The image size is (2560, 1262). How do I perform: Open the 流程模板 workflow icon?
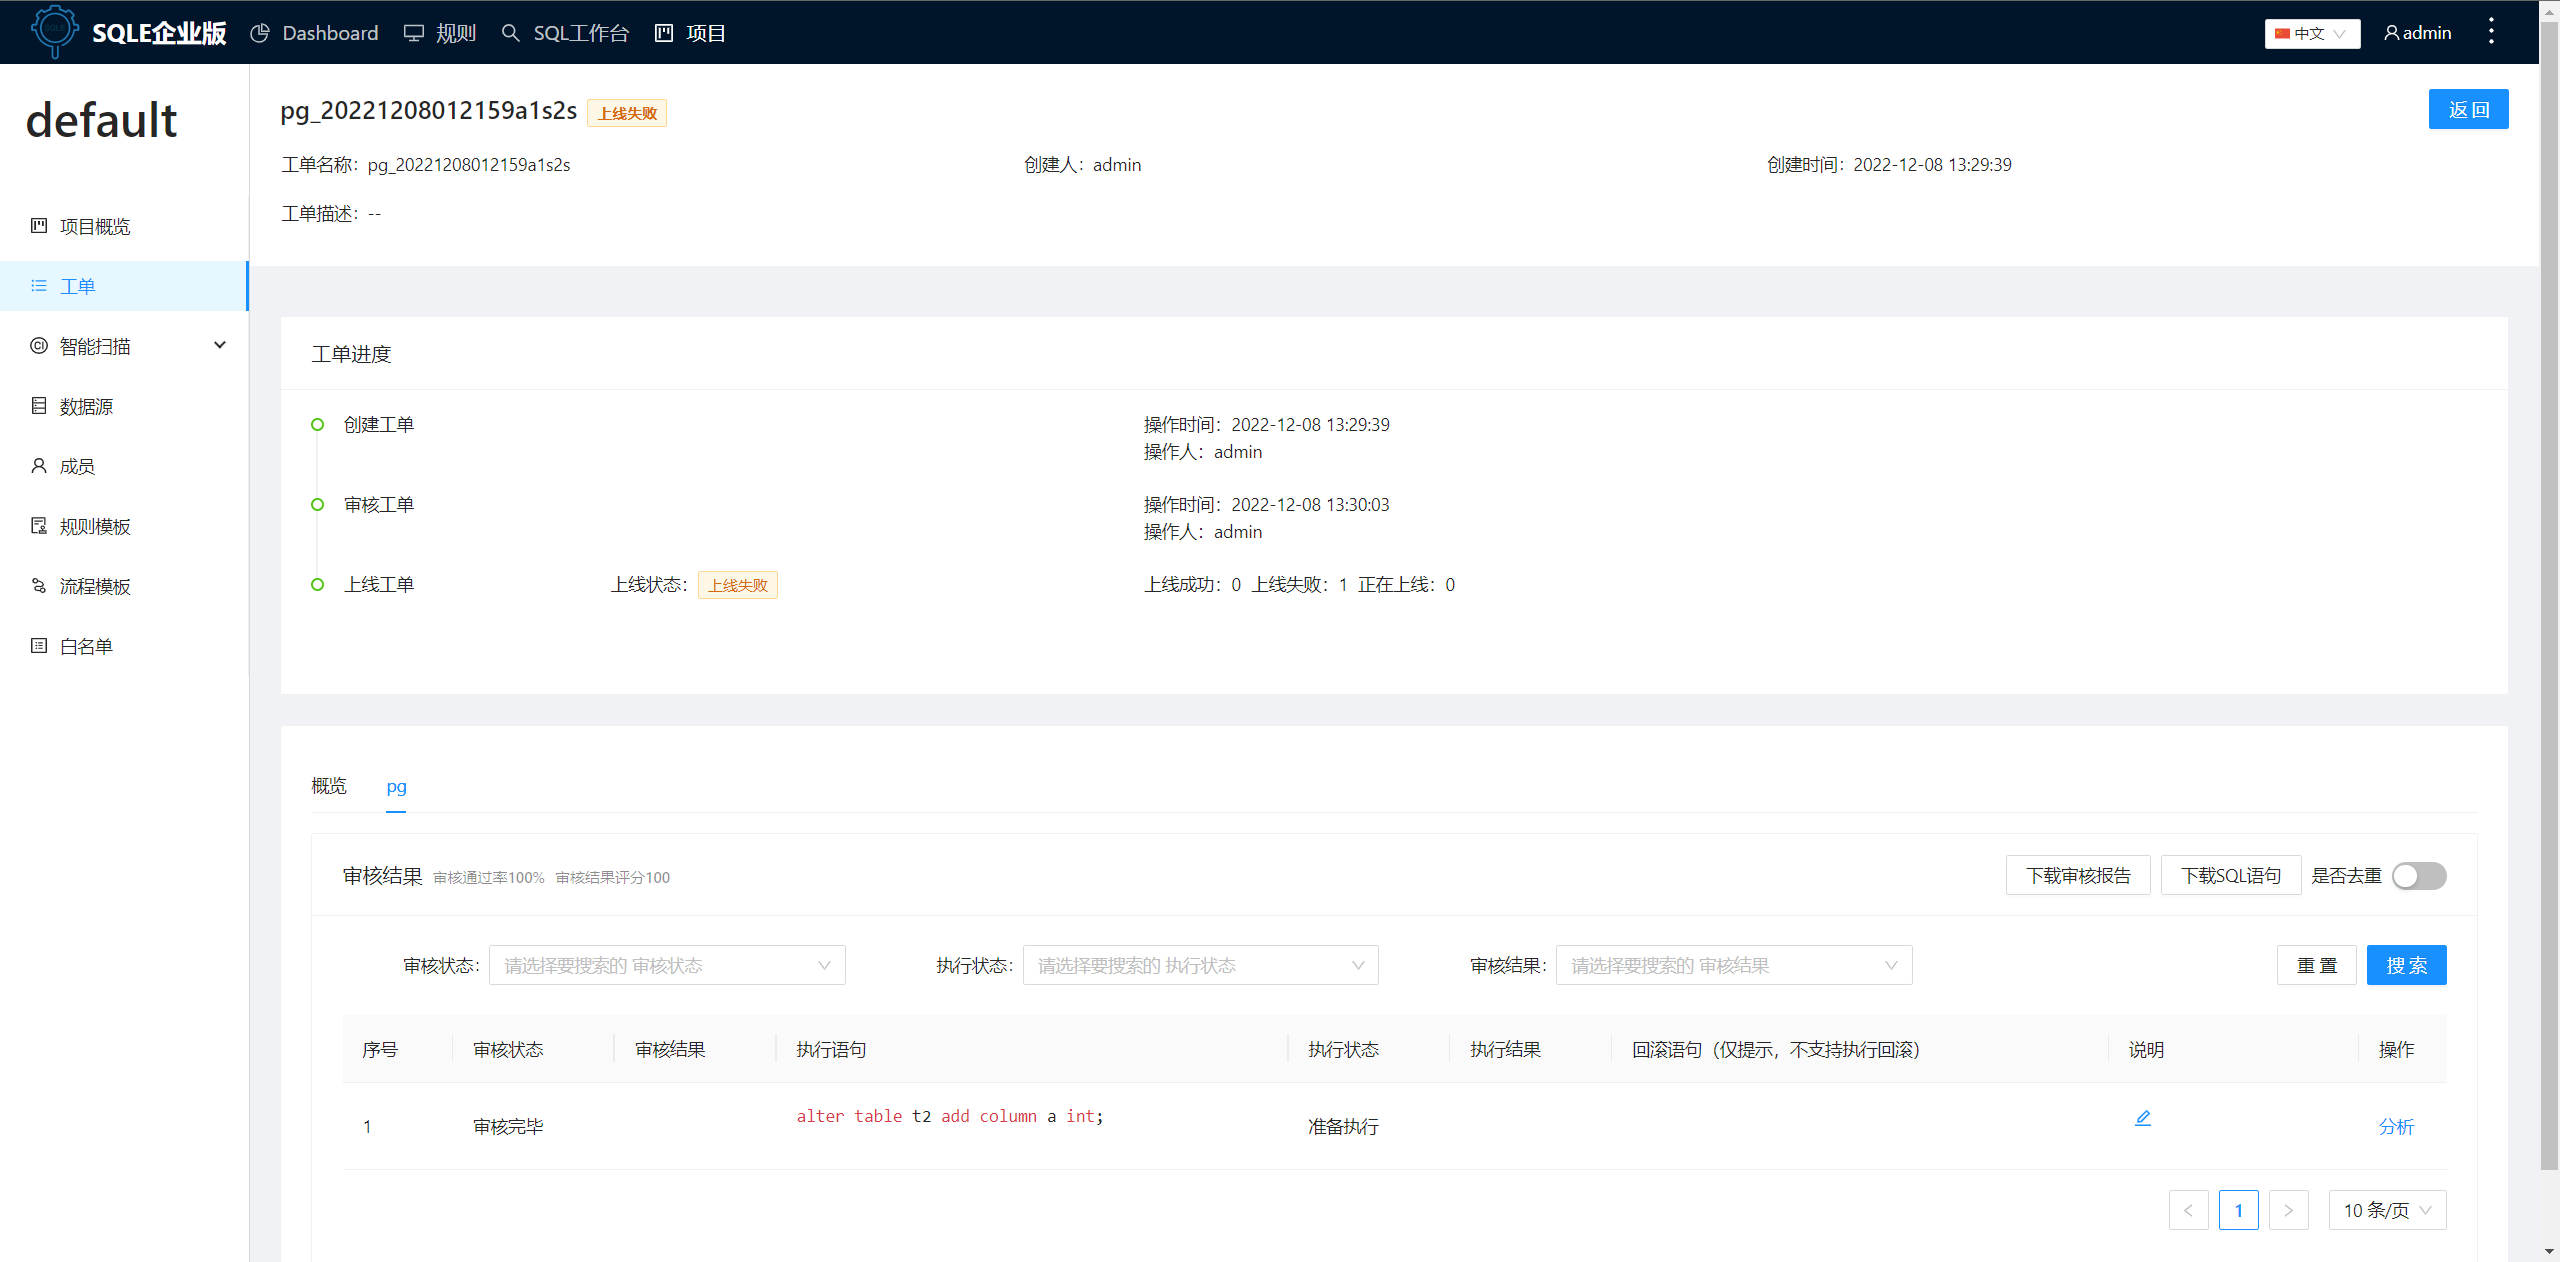pos(38,586)
